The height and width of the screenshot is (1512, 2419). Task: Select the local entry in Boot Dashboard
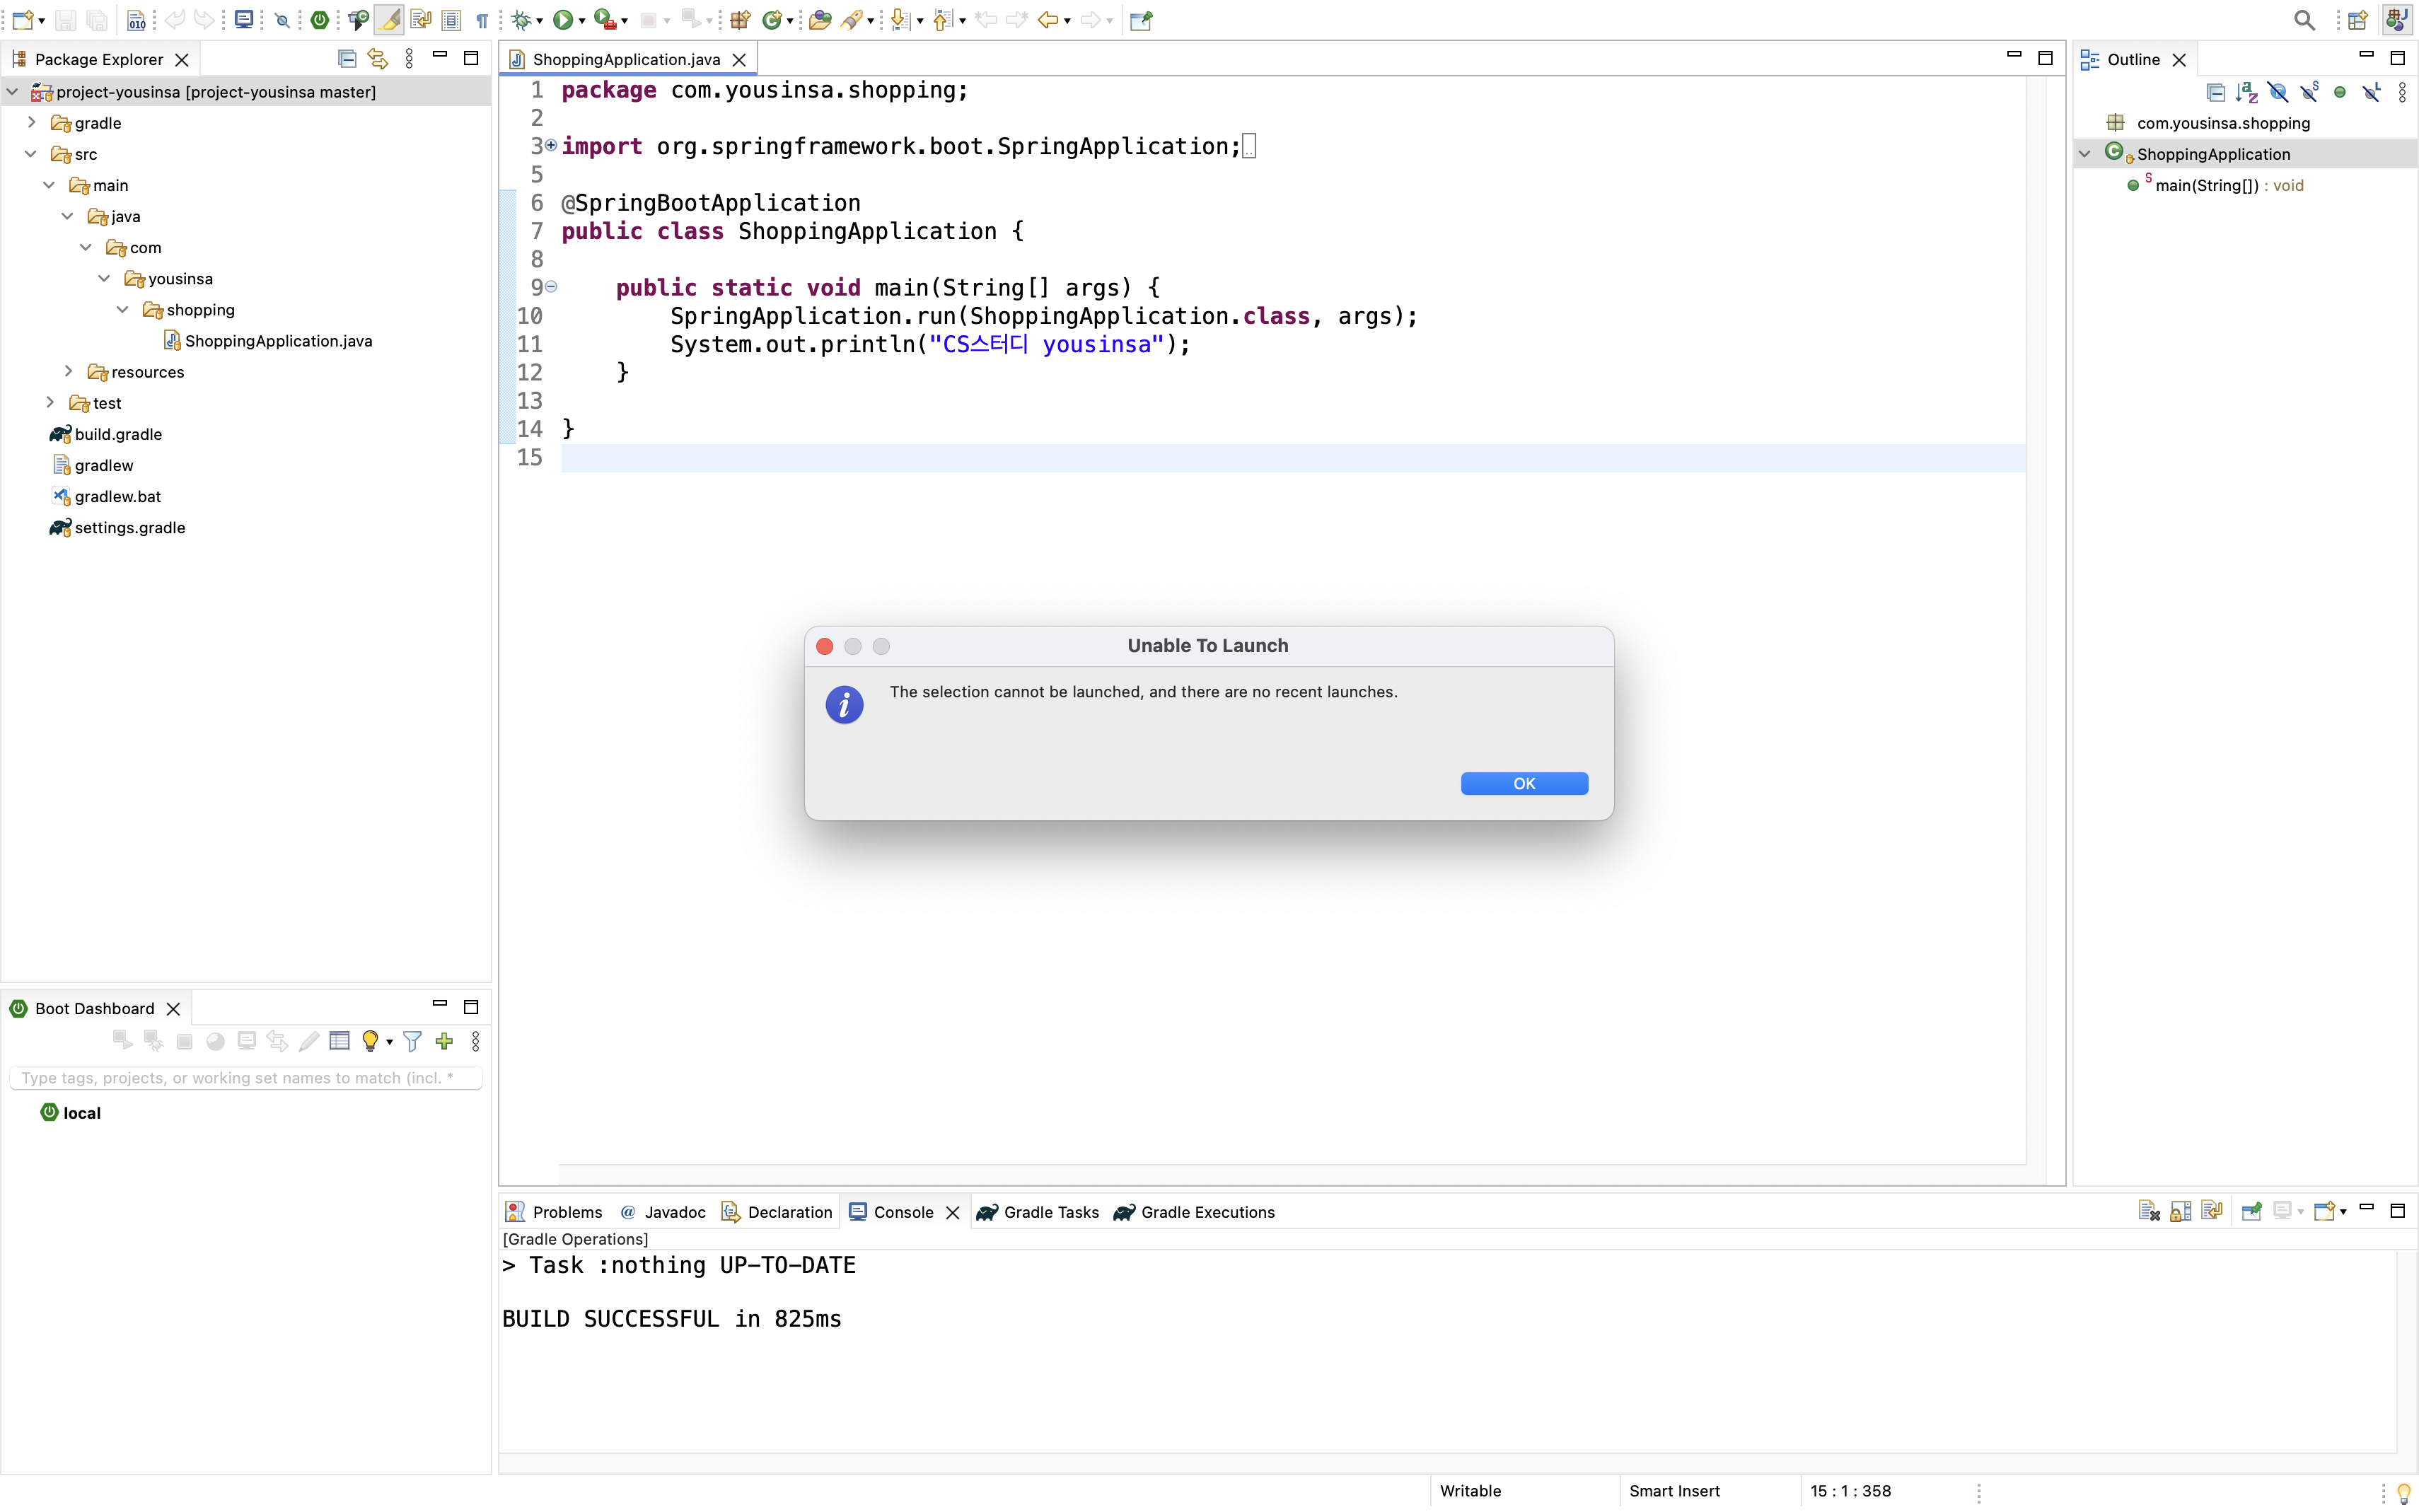pos(80,1112)
